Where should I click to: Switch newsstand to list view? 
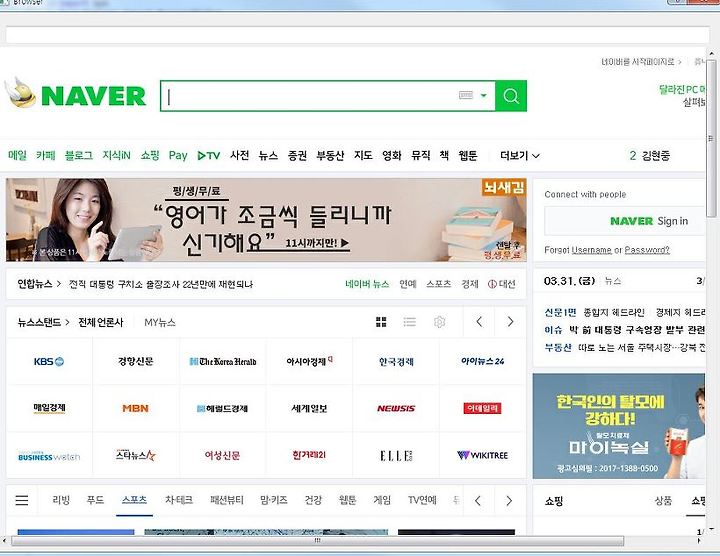pos(410,322)
